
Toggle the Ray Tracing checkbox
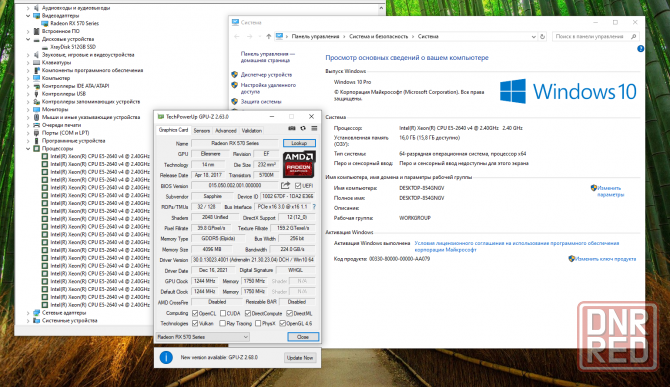click(x=222, y=324)
